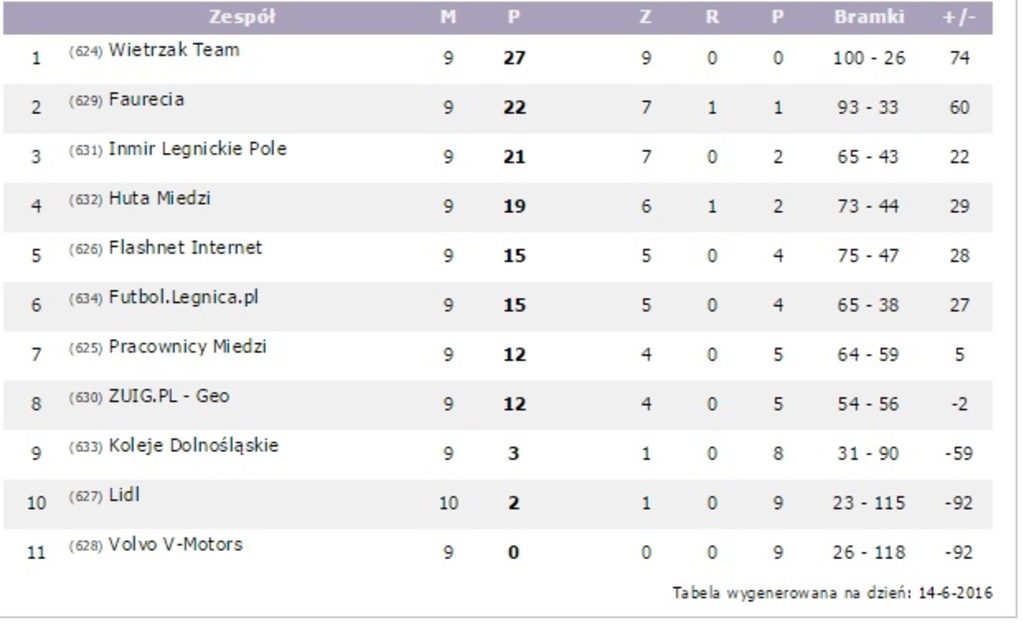Image resolution: width=1024 pixels, height=623 pixels.
Task: Open the Wietrzak Team link
Action: click(174, 50)
